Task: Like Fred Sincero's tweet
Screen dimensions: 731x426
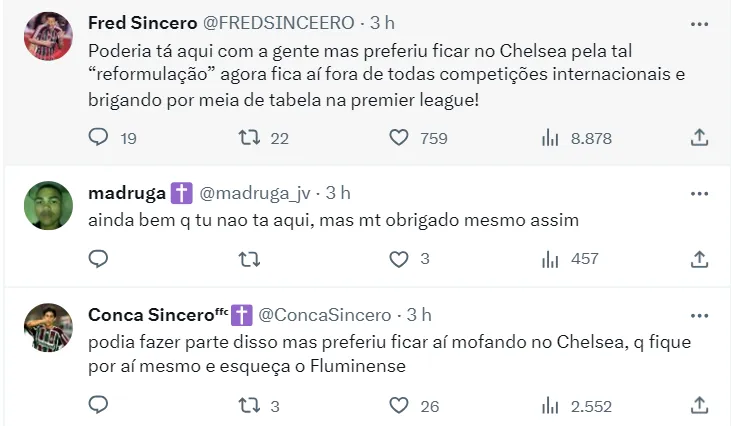Action: [399, 138]
